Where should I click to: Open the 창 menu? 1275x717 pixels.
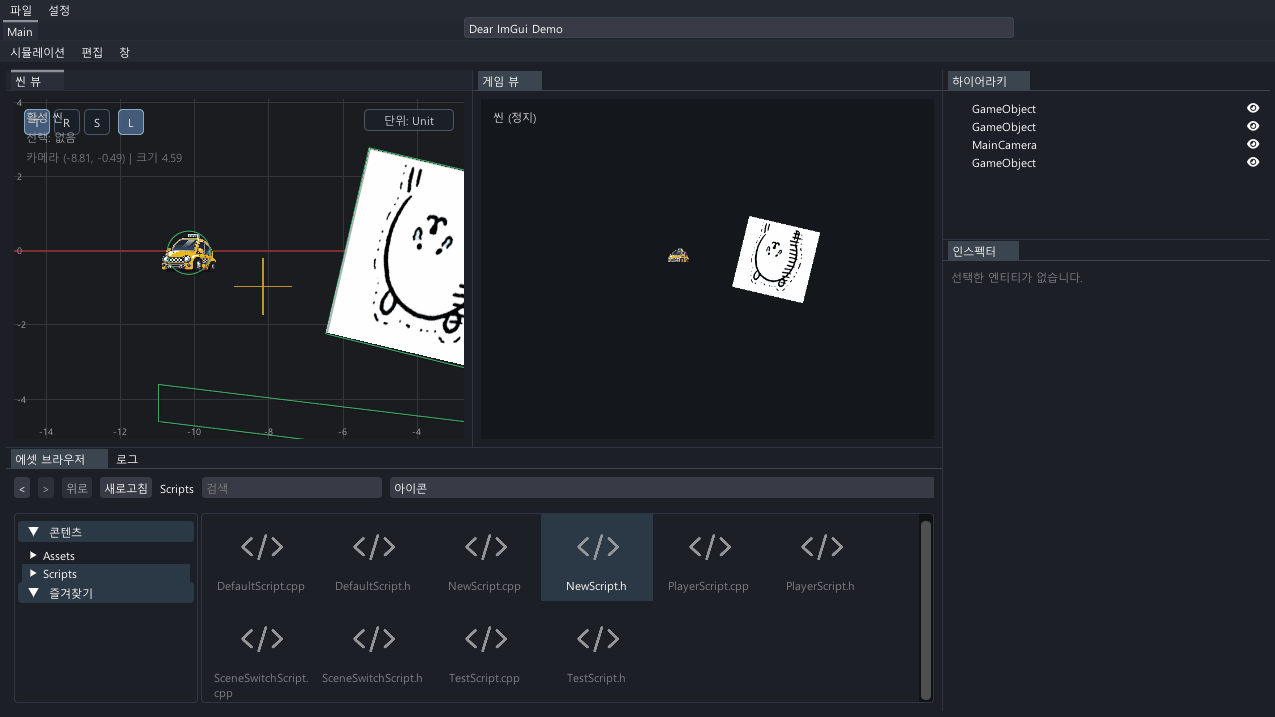pyautogui.click(x=124, y=52)
